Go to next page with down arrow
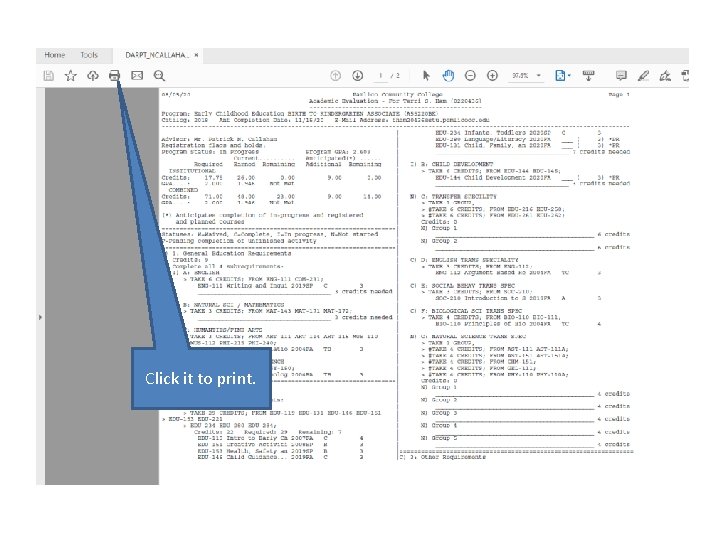Image resolution: width=720 pixels, height=540 pixels. pyautogui.click(x=358, y=76)
